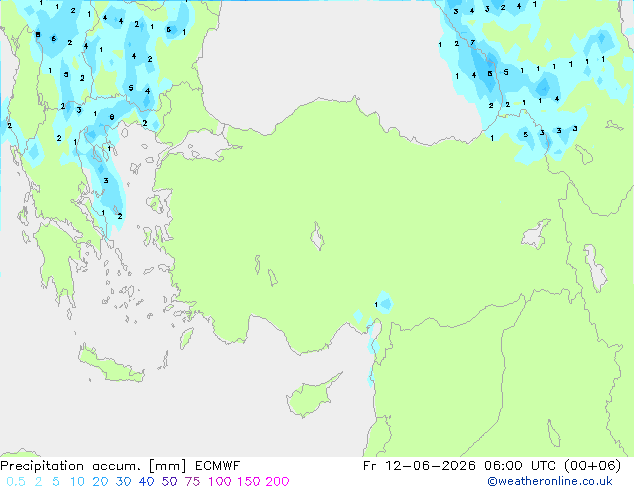Select the ECMWF model label
634x490 pixels.
point(218,466)
